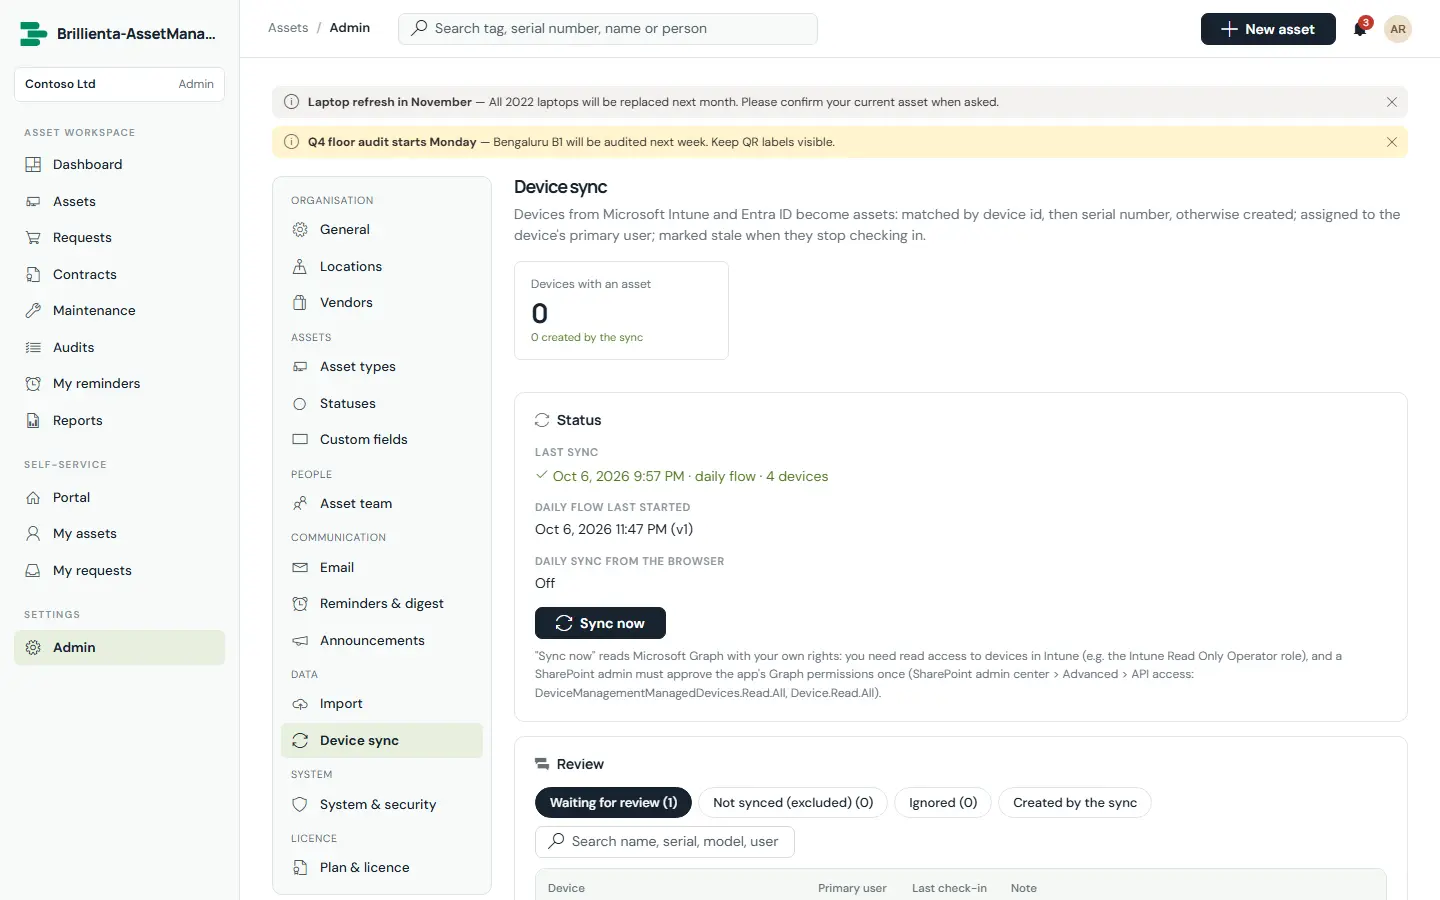Open Reminders & digest settings
The height and width of the screenshot is (900, 1440).
(x=382, y=603)
